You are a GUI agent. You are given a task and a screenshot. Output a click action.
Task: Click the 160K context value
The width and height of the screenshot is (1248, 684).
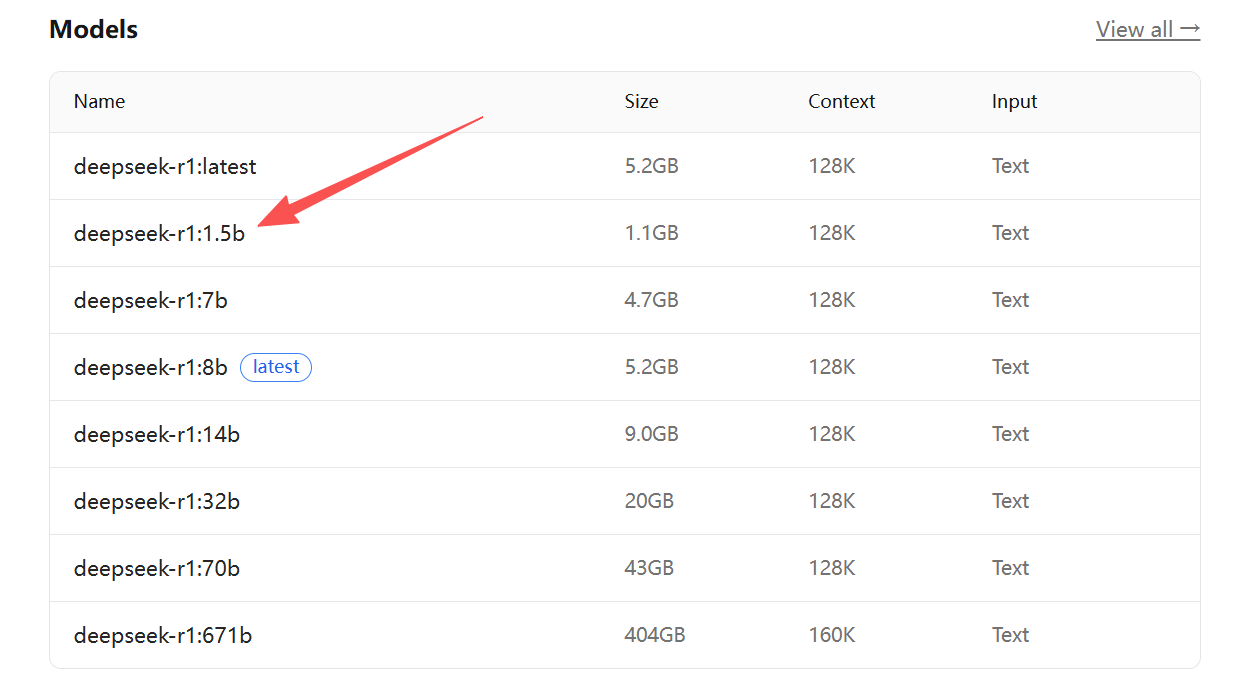[x=832, y=635]
